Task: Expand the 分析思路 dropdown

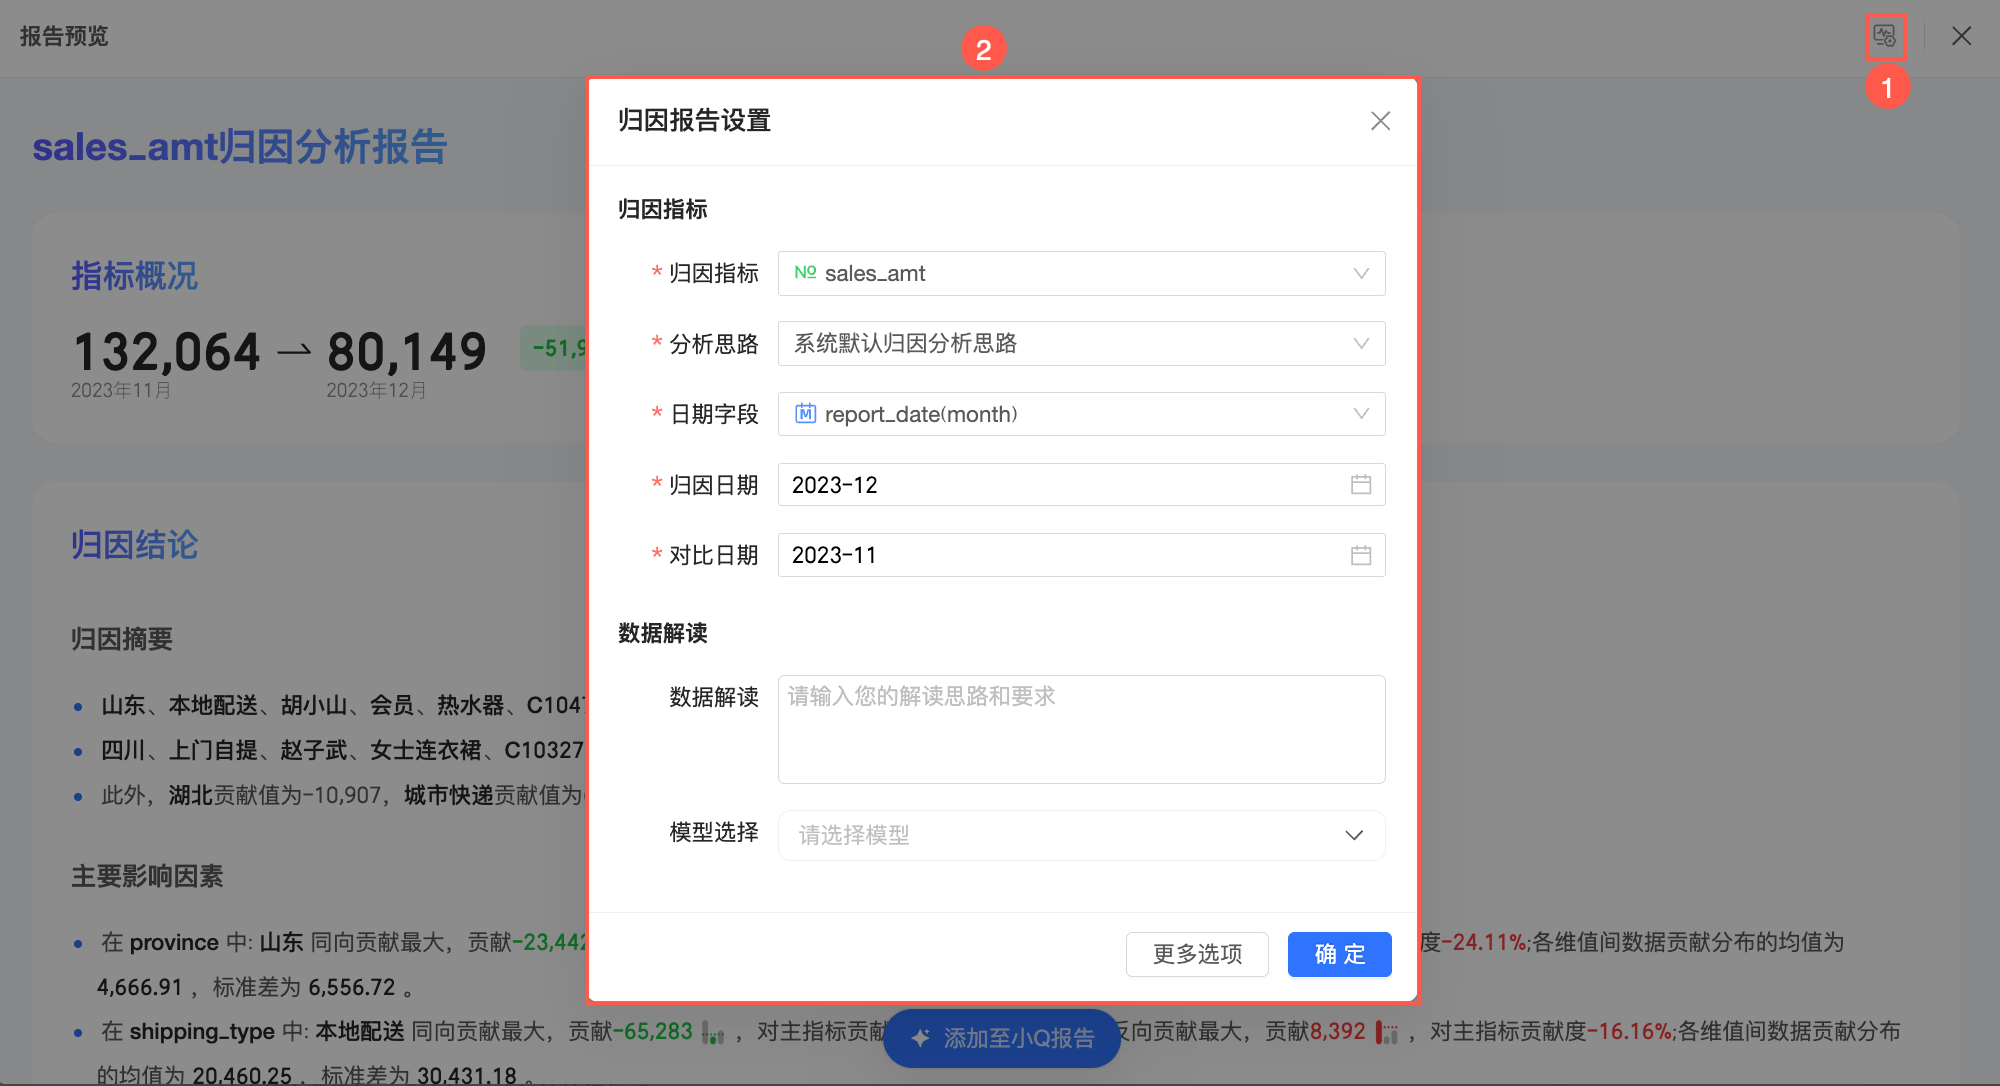Action: [x=1360, y=343]
